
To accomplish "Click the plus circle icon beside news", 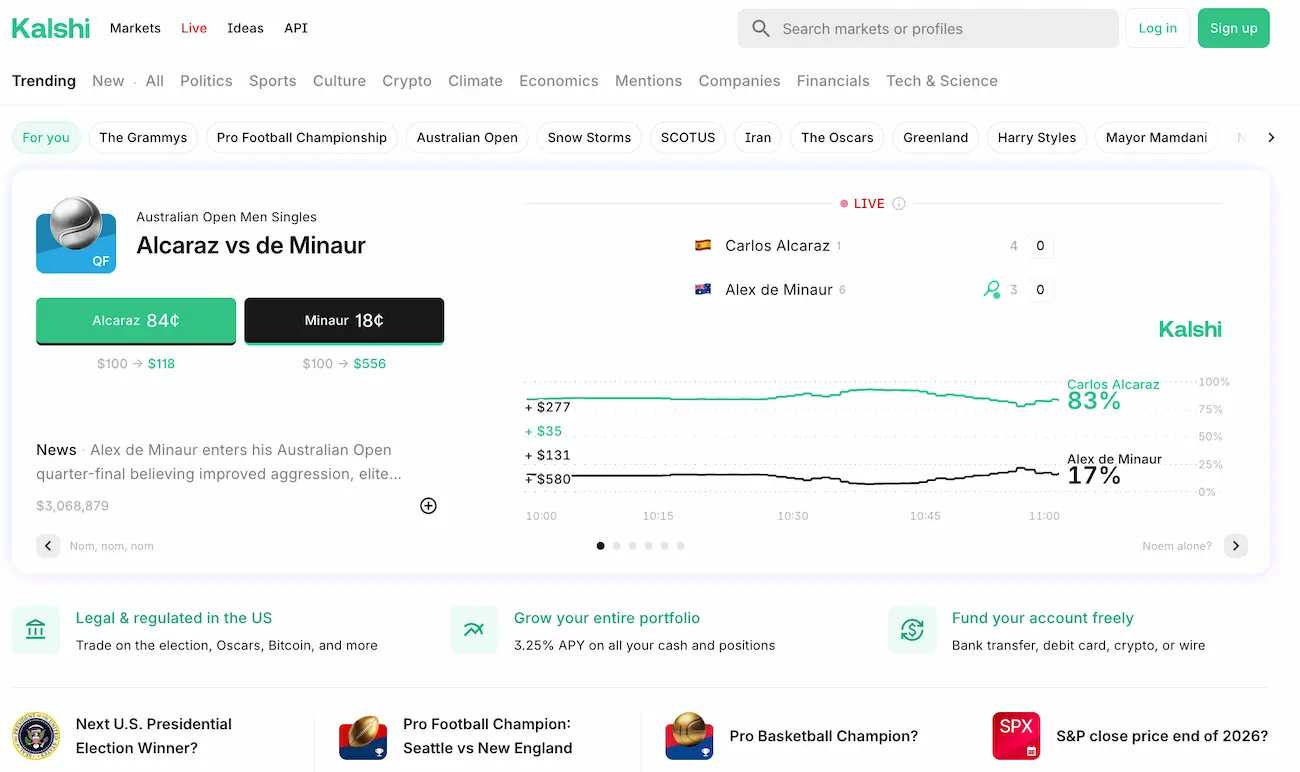I will pos(428,506).
